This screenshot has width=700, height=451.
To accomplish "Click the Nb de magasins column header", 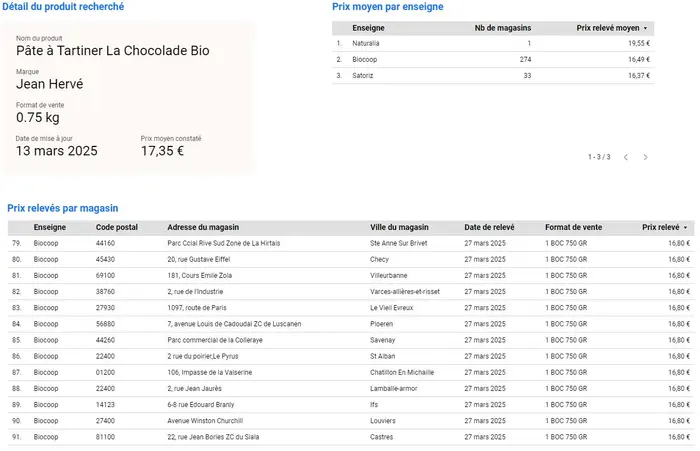I will (503, 28).
